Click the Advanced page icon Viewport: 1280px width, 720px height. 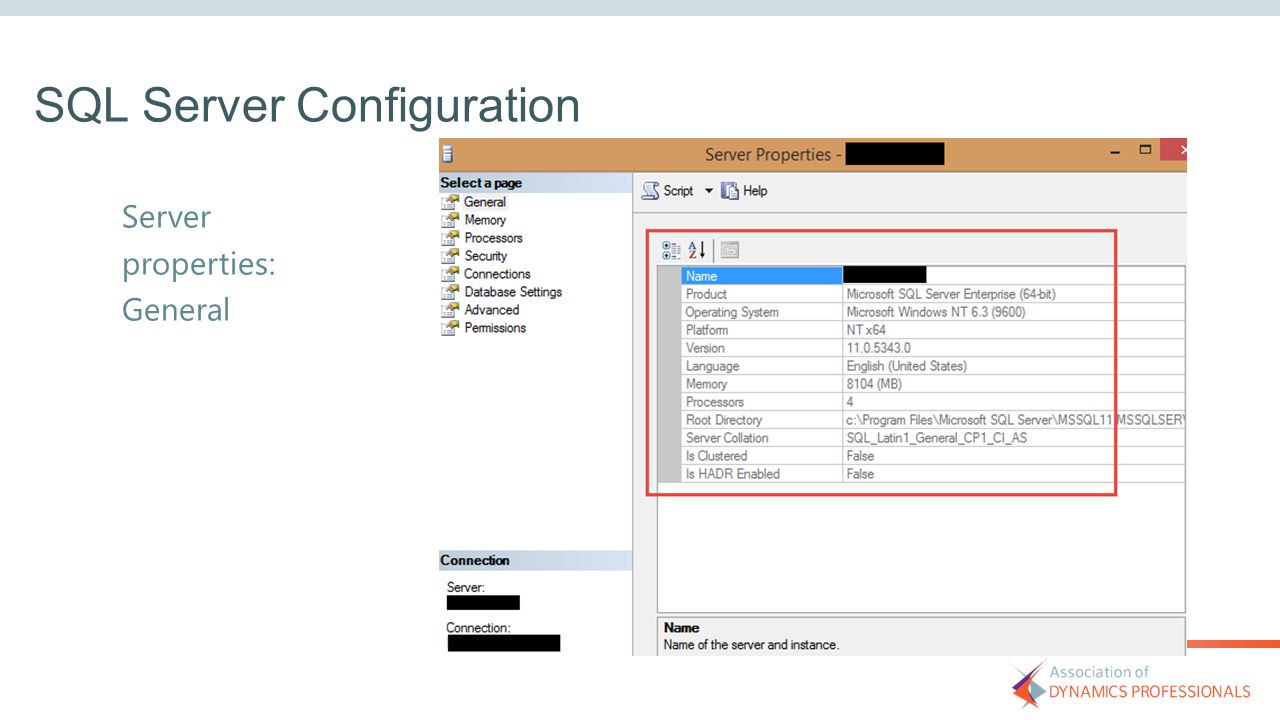(x=450, y=310)
